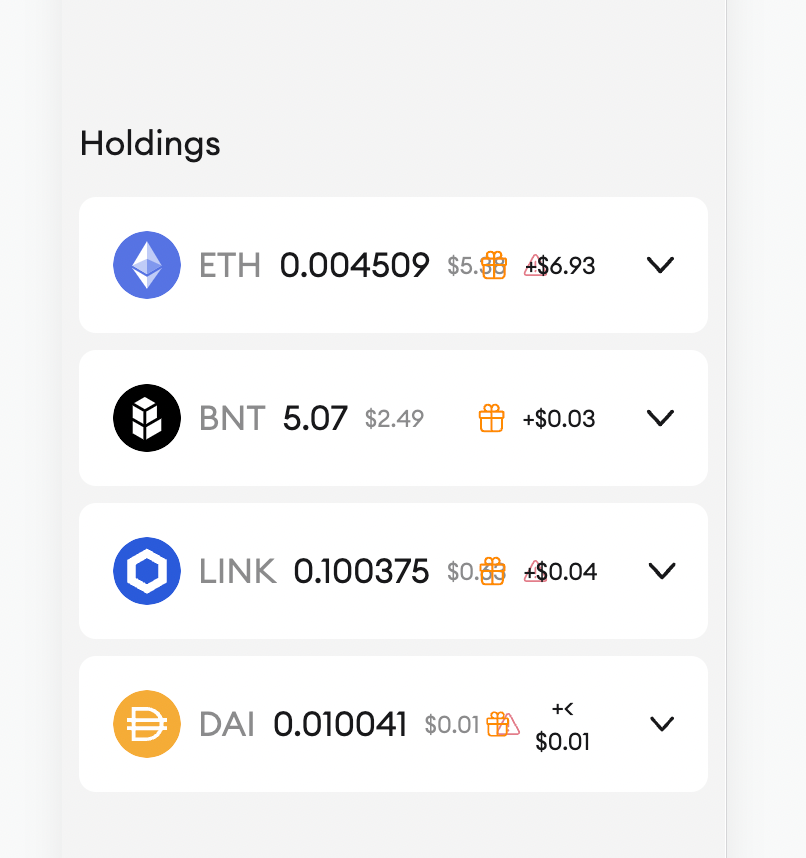Click the gift icon next to BNT gain

point(491,418)
